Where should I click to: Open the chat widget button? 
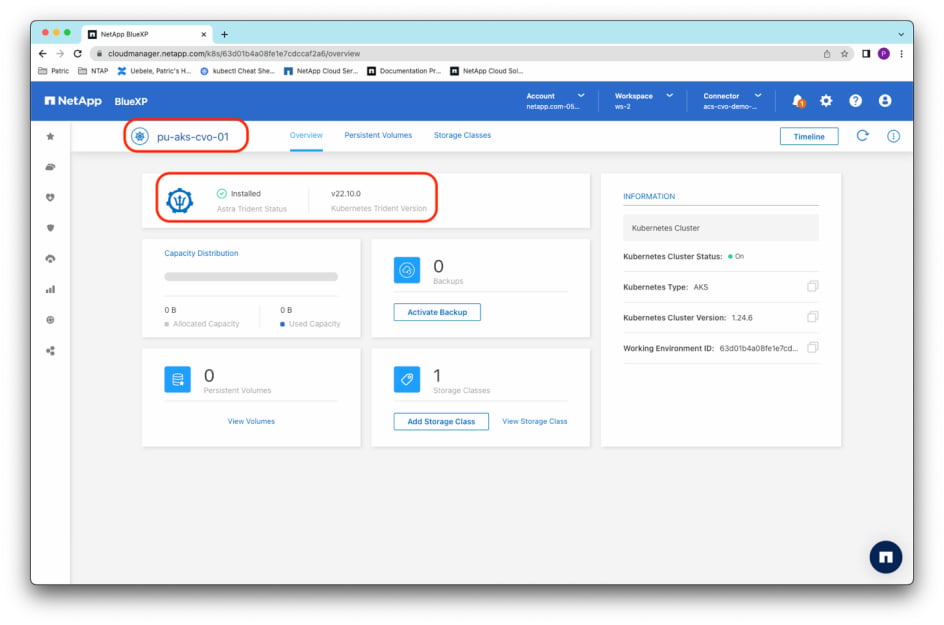[x=885, y=557]
